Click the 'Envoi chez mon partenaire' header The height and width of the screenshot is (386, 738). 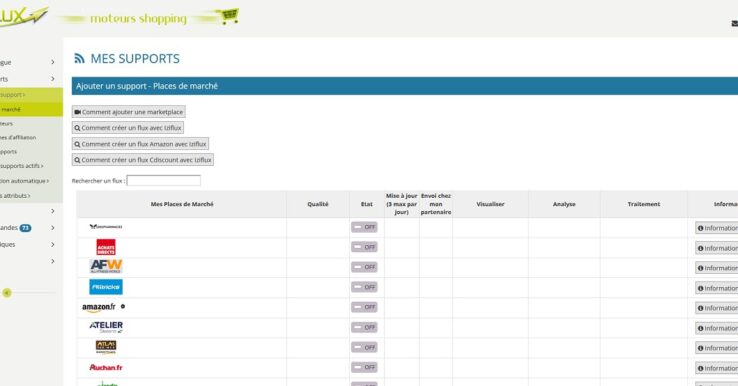tap(436, 204)
